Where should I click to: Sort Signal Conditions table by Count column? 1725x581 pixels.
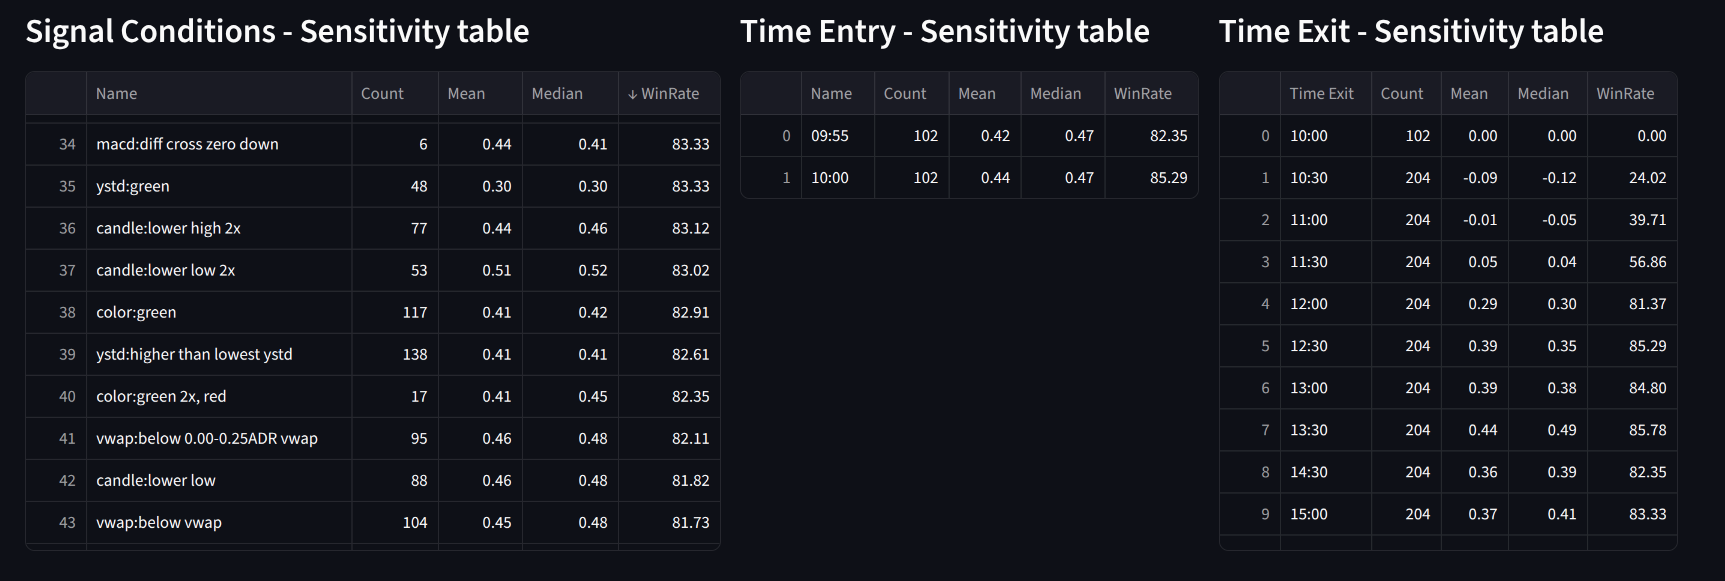382,94
